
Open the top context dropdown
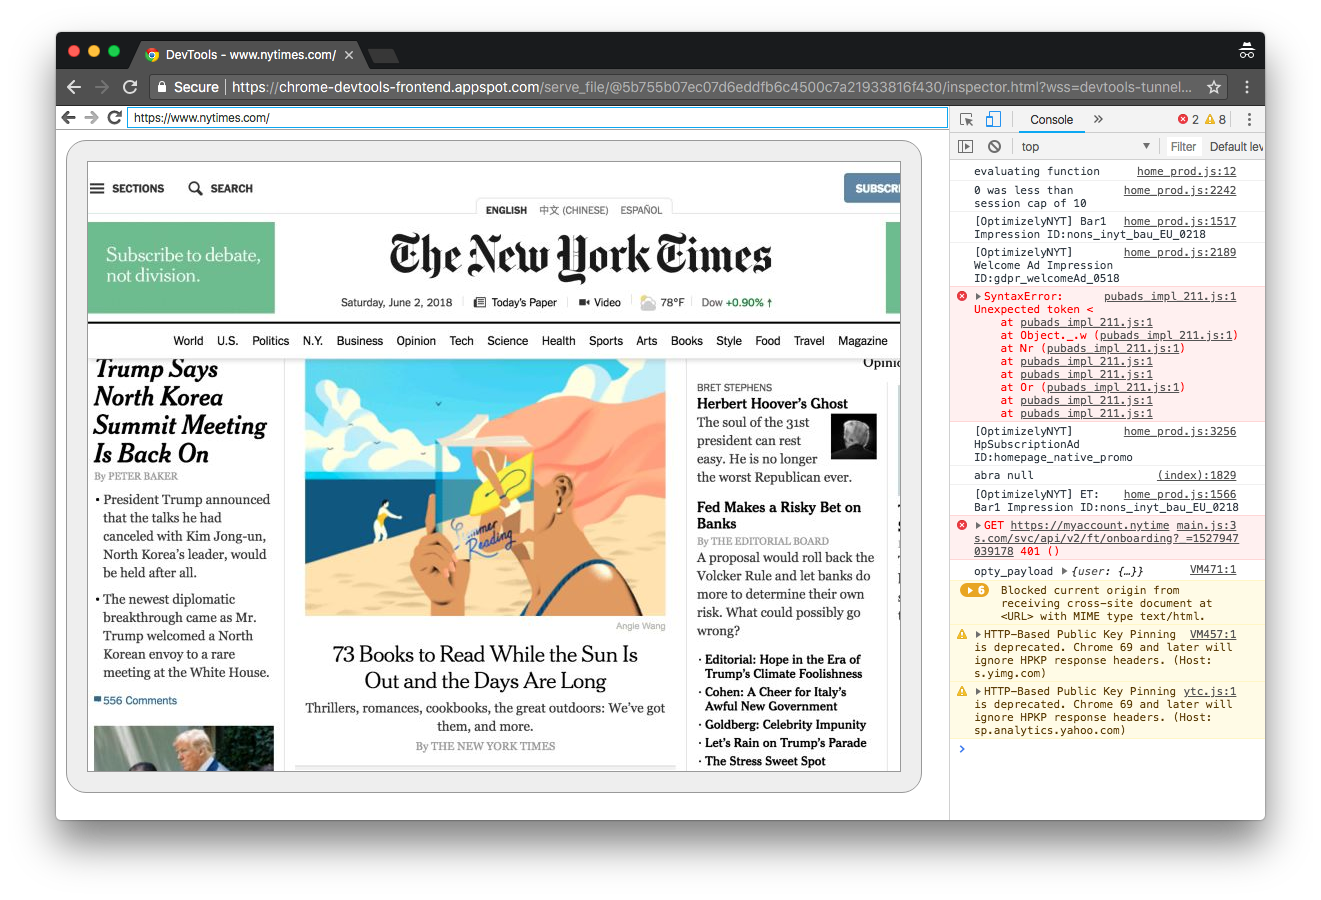click(1086, 146)
